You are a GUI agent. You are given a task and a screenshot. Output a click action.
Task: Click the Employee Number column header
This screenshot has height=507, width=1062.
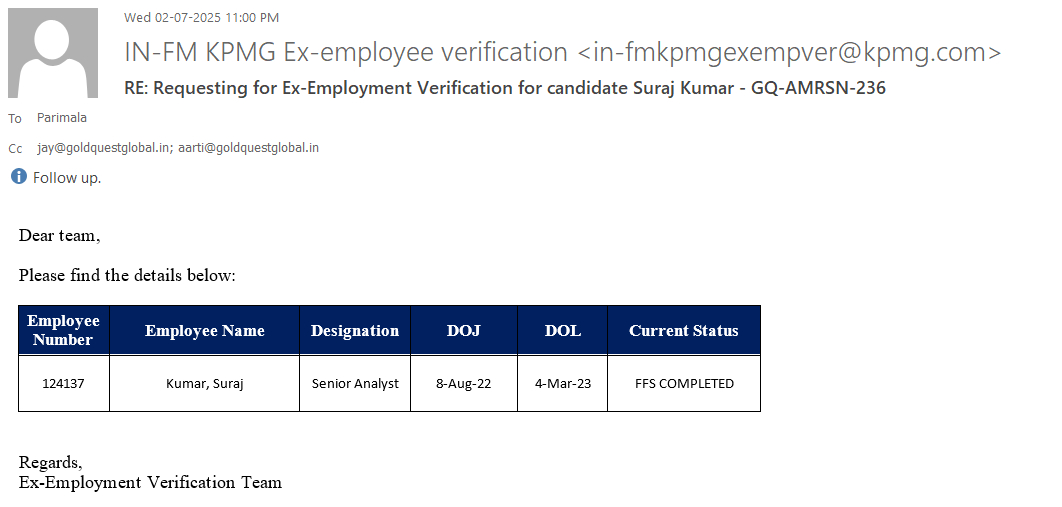tap(64, 330)
